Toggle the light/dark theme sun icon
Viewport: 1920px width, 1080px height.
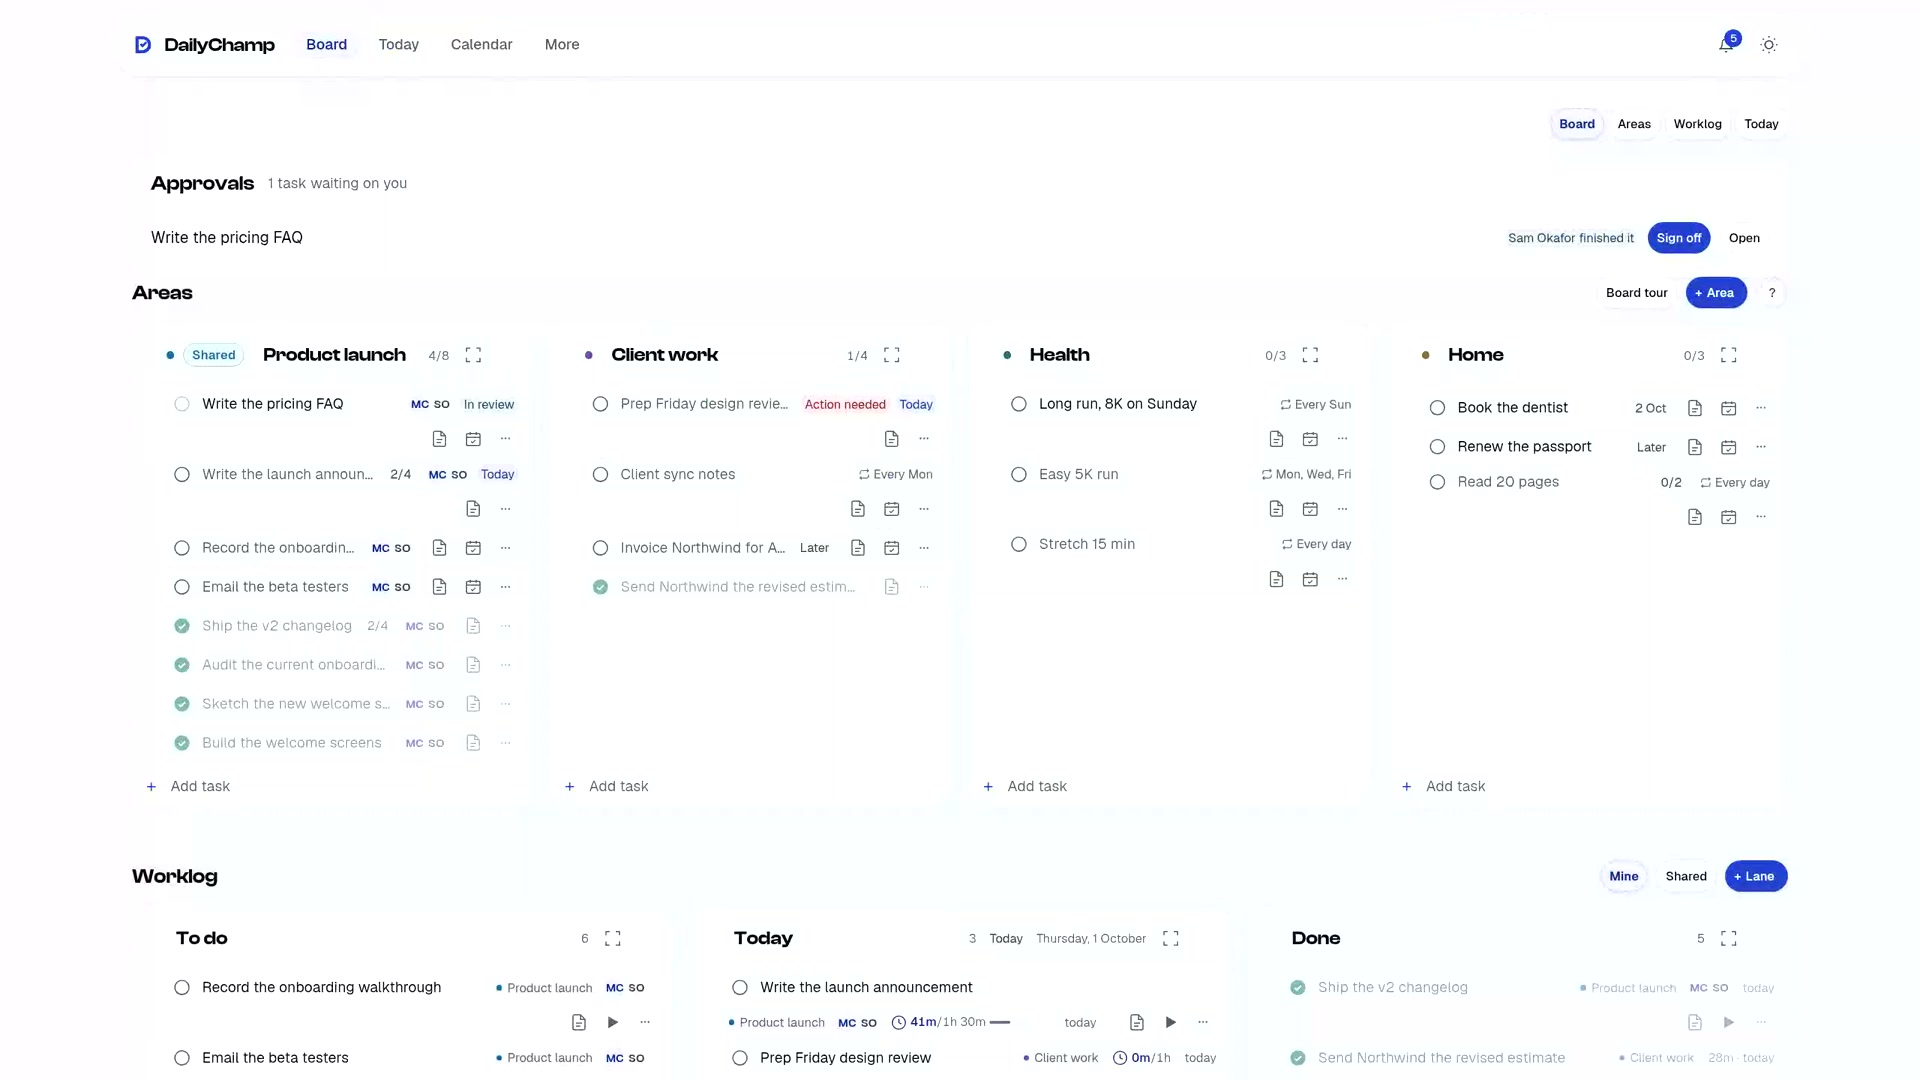pyautogui.click(x=1769, y=45)
